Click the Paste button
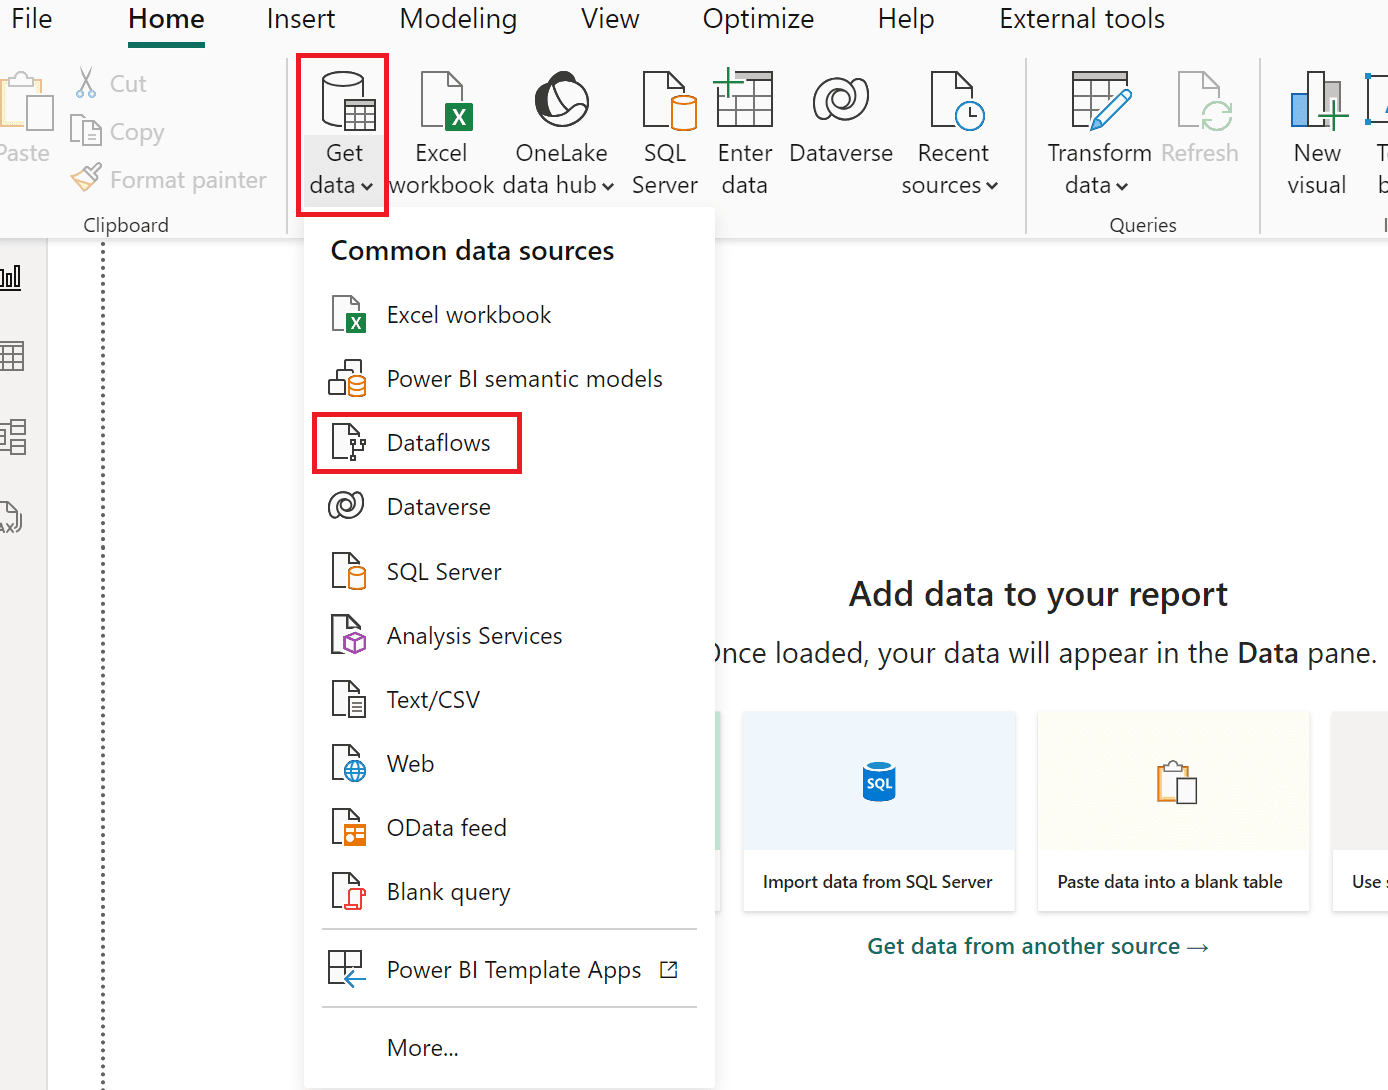 click(25, 118)
